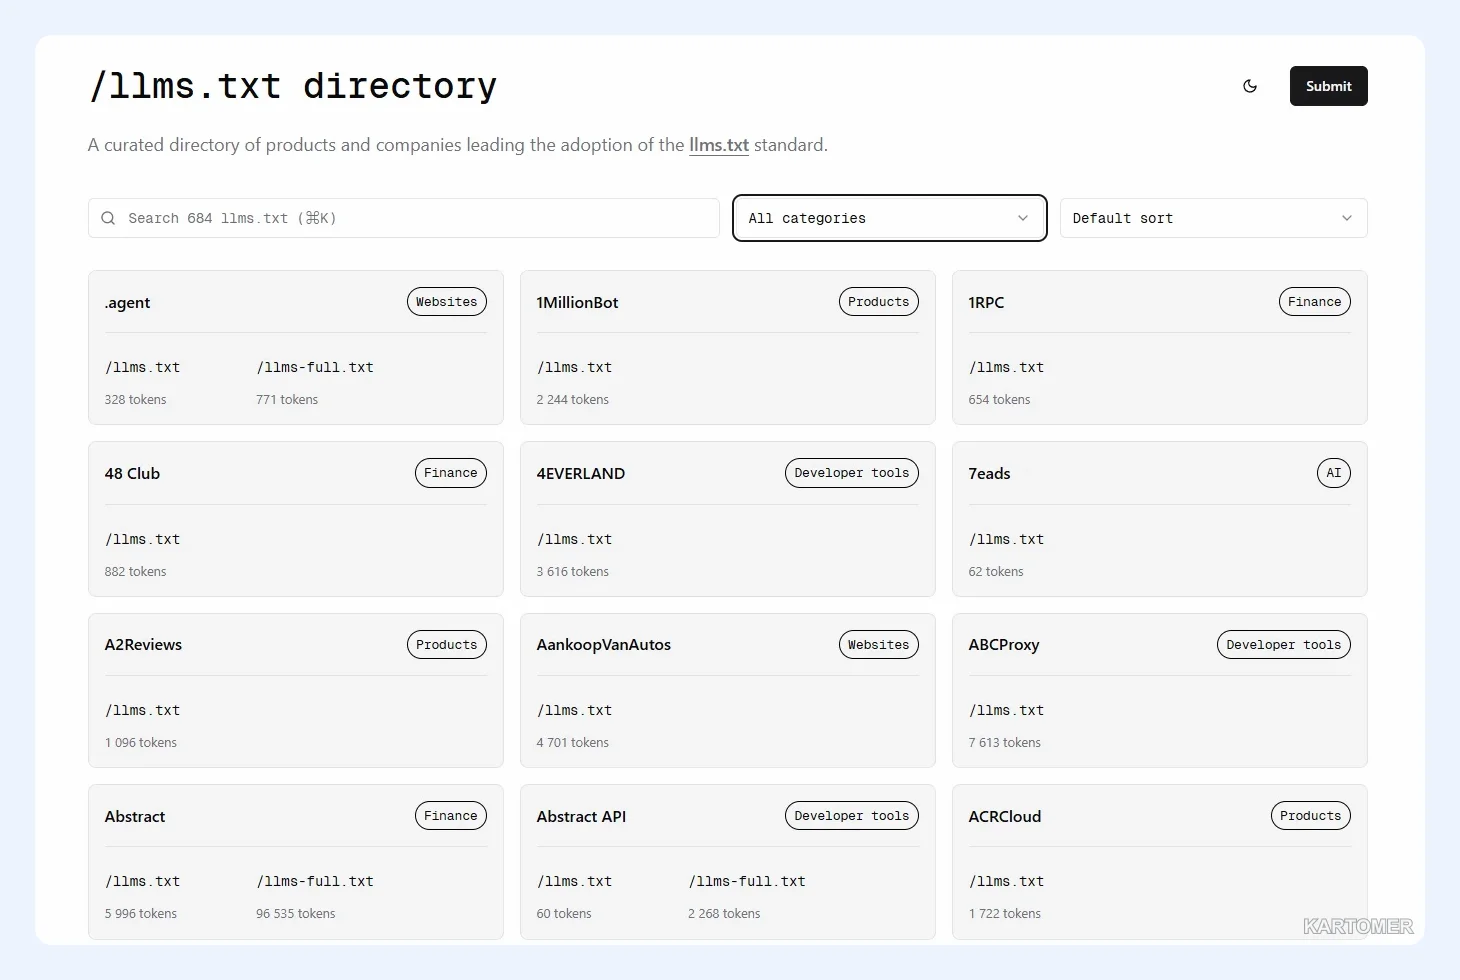Viewport: 1460px width, 980px height.
Task: Click Developer tools tag on ABCProxy
Action: click(x=1283, y=645)
